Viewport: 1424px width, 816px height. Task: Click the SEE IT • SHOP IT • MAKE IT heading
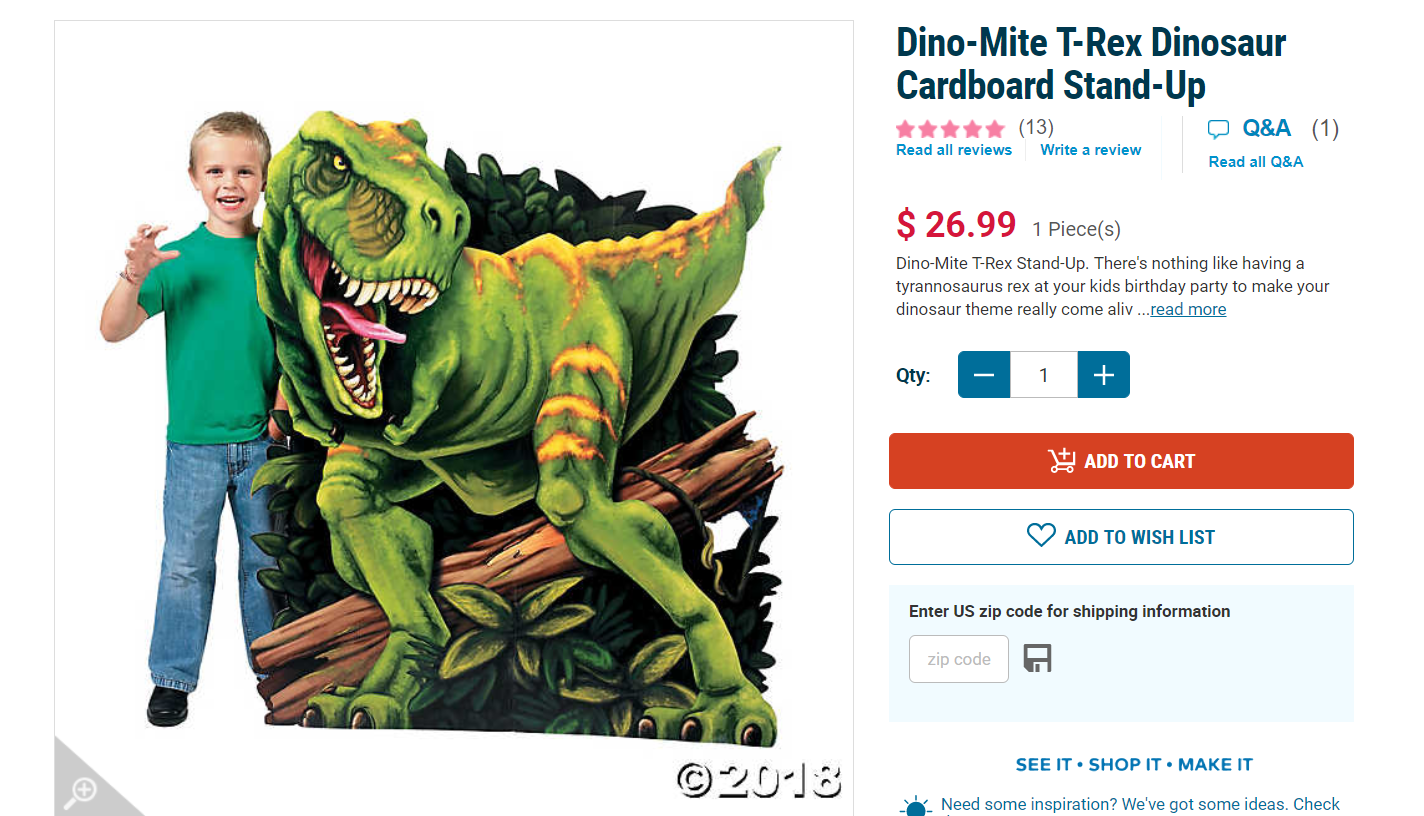pyautogui.click(x=1134, y=765)
